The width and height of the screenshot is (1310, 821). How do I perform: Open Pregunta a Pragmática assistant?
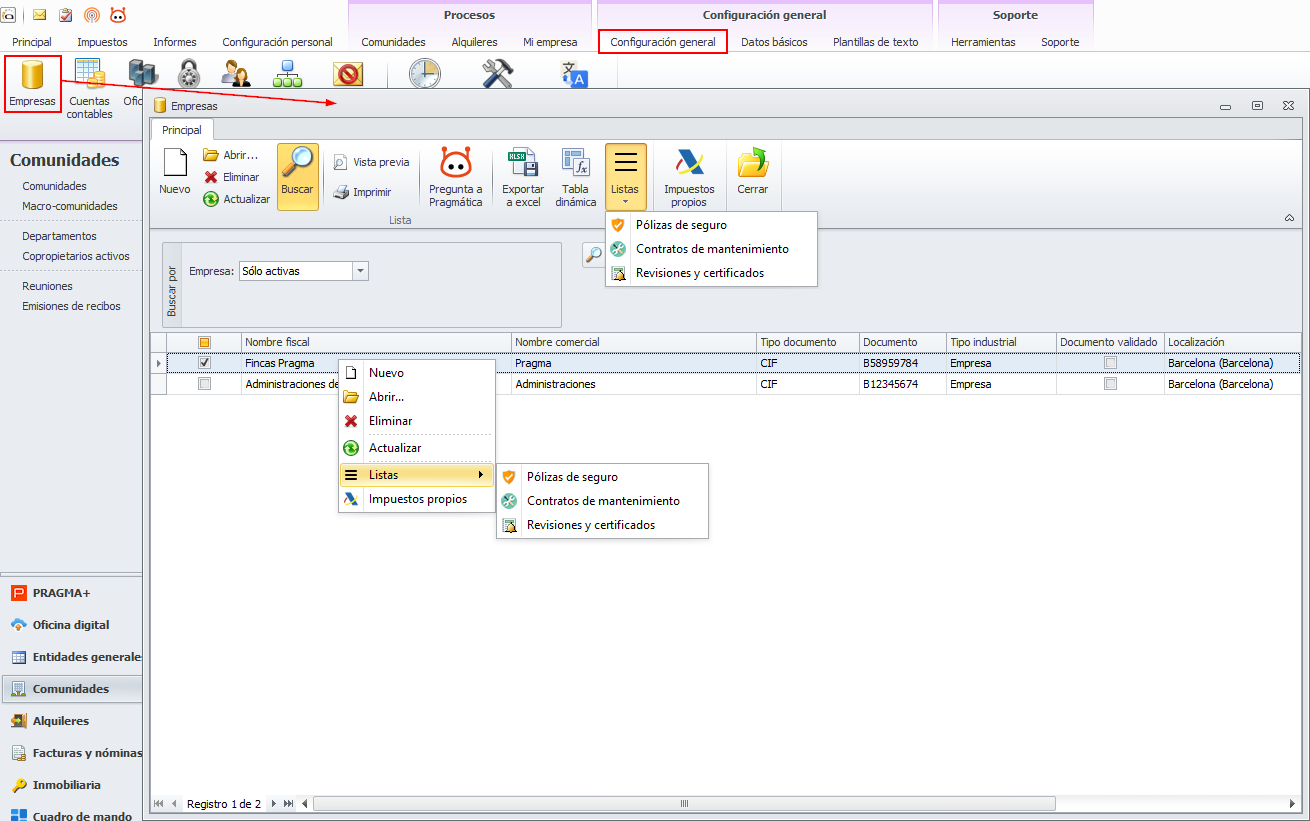point(455,165)
